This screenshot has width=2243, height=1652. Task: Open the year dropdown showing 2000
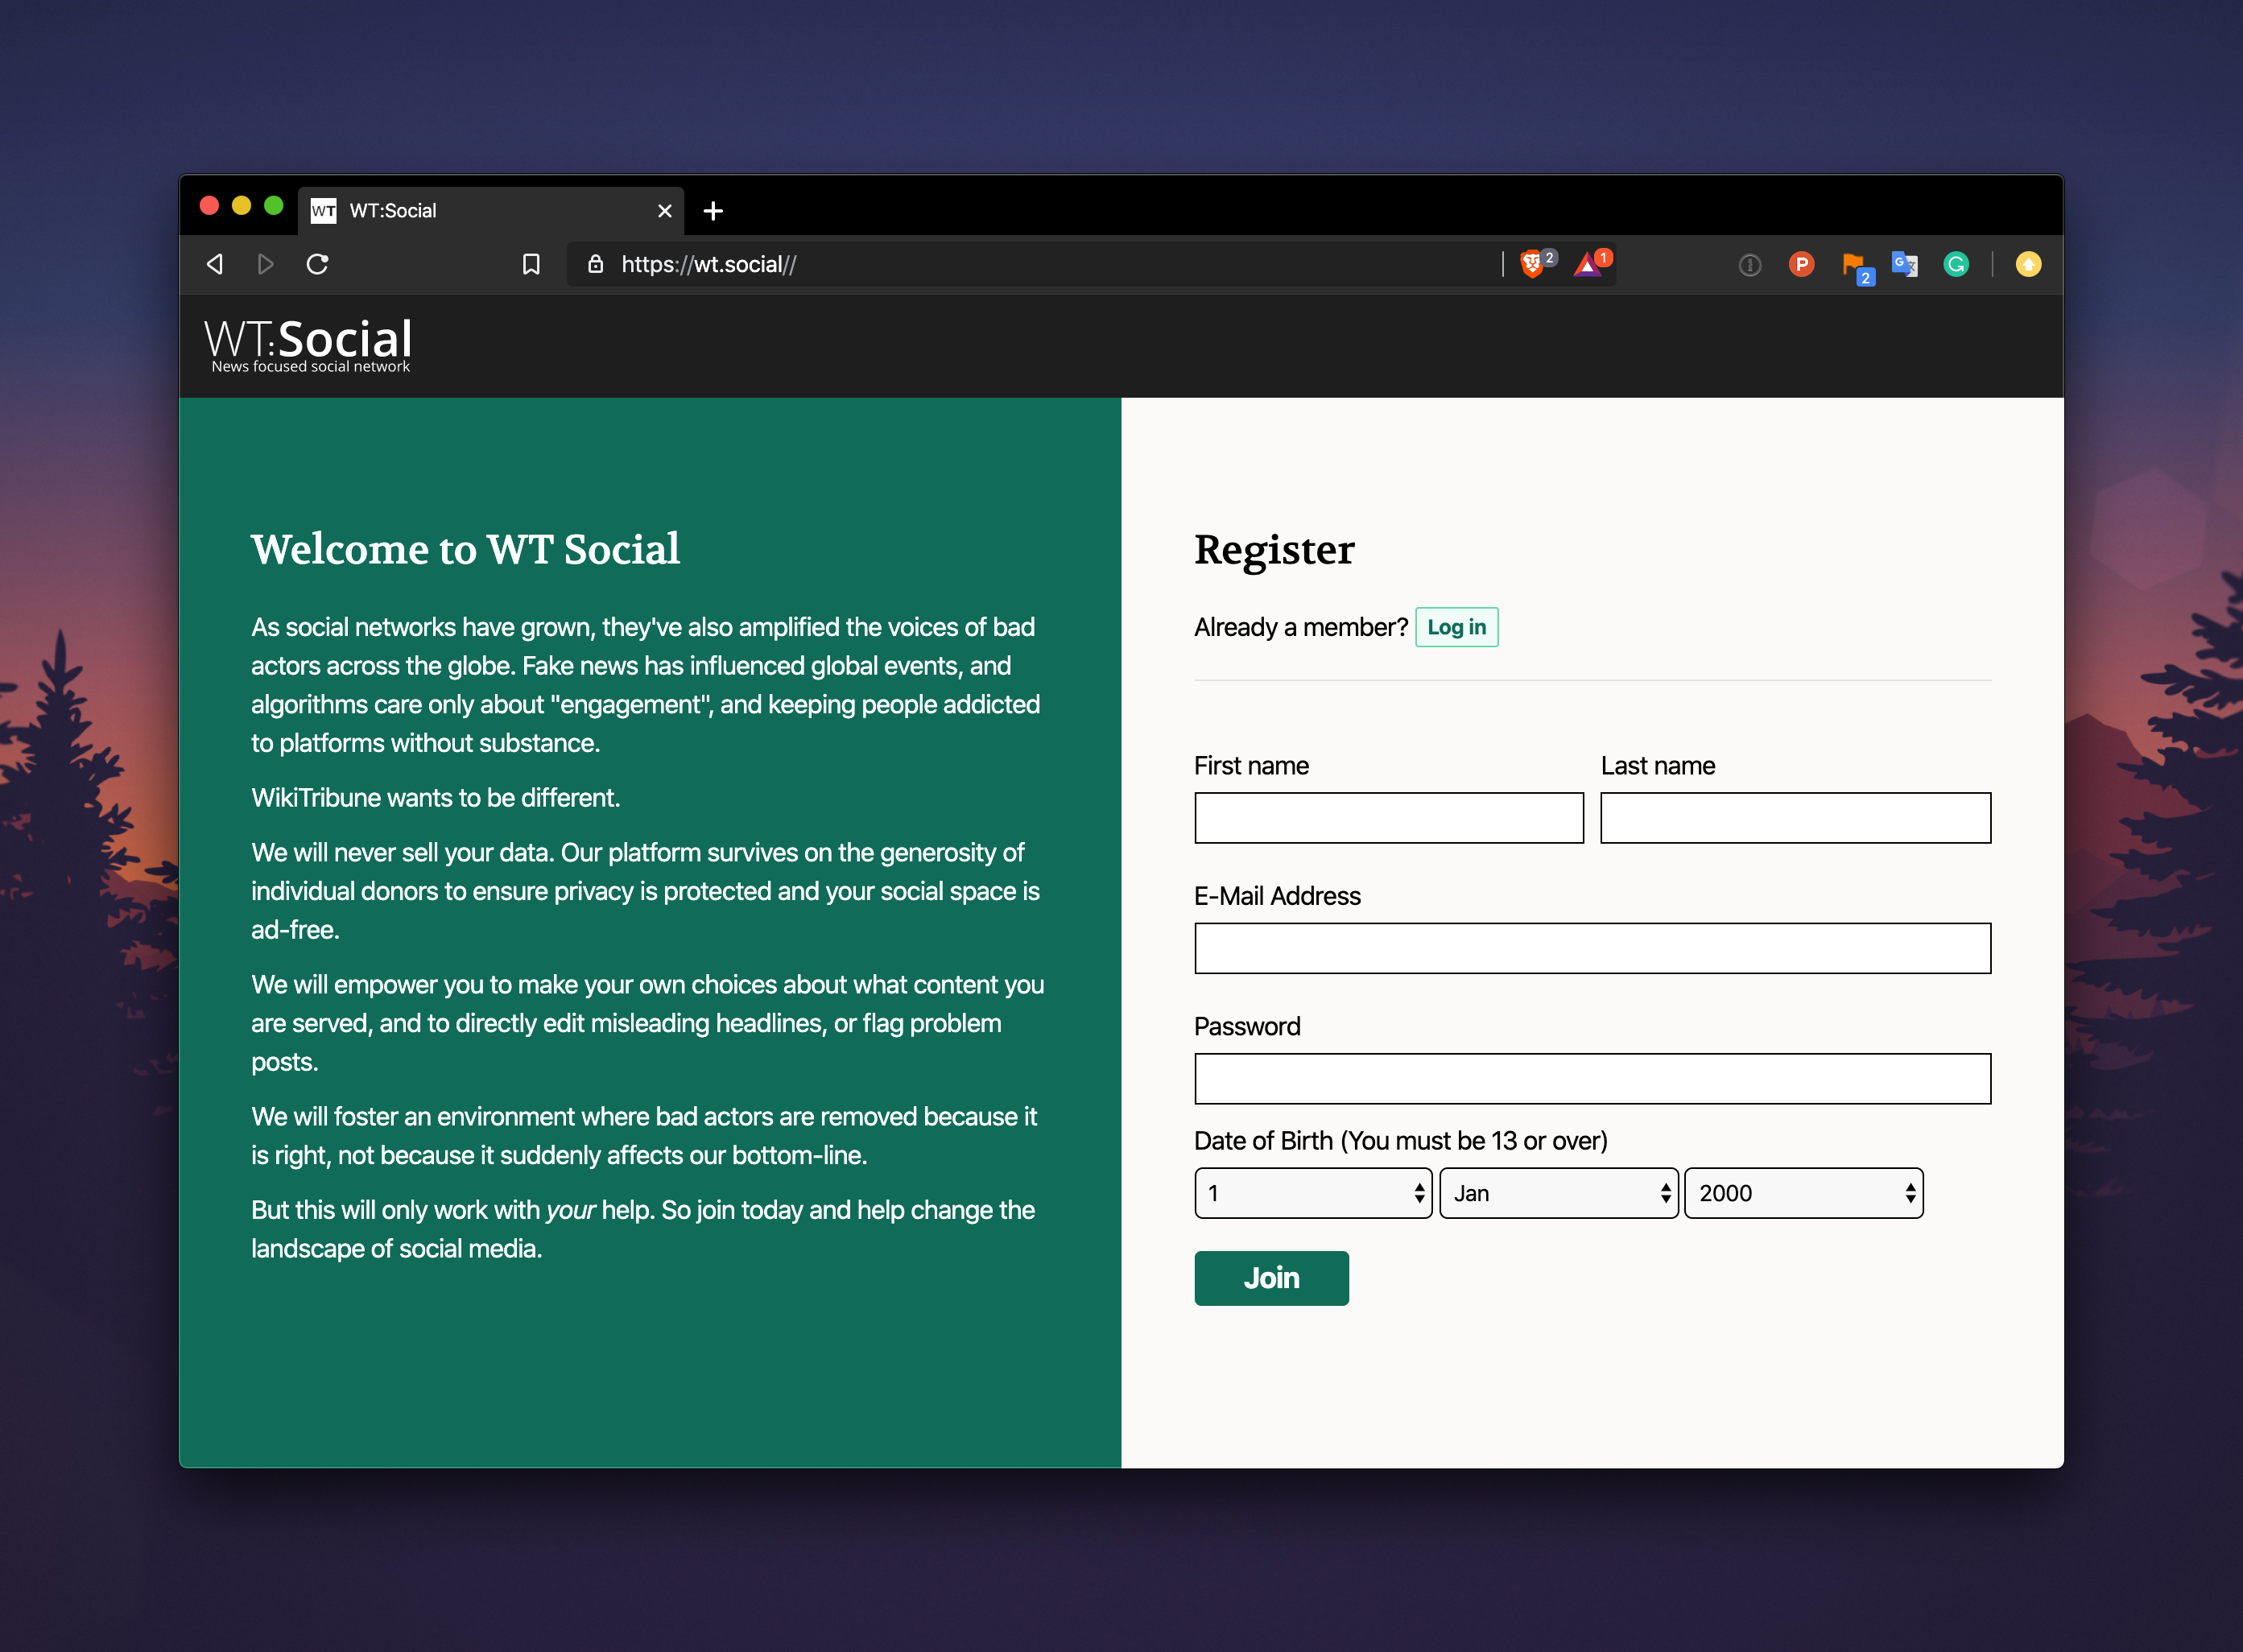(1803, 1193)
